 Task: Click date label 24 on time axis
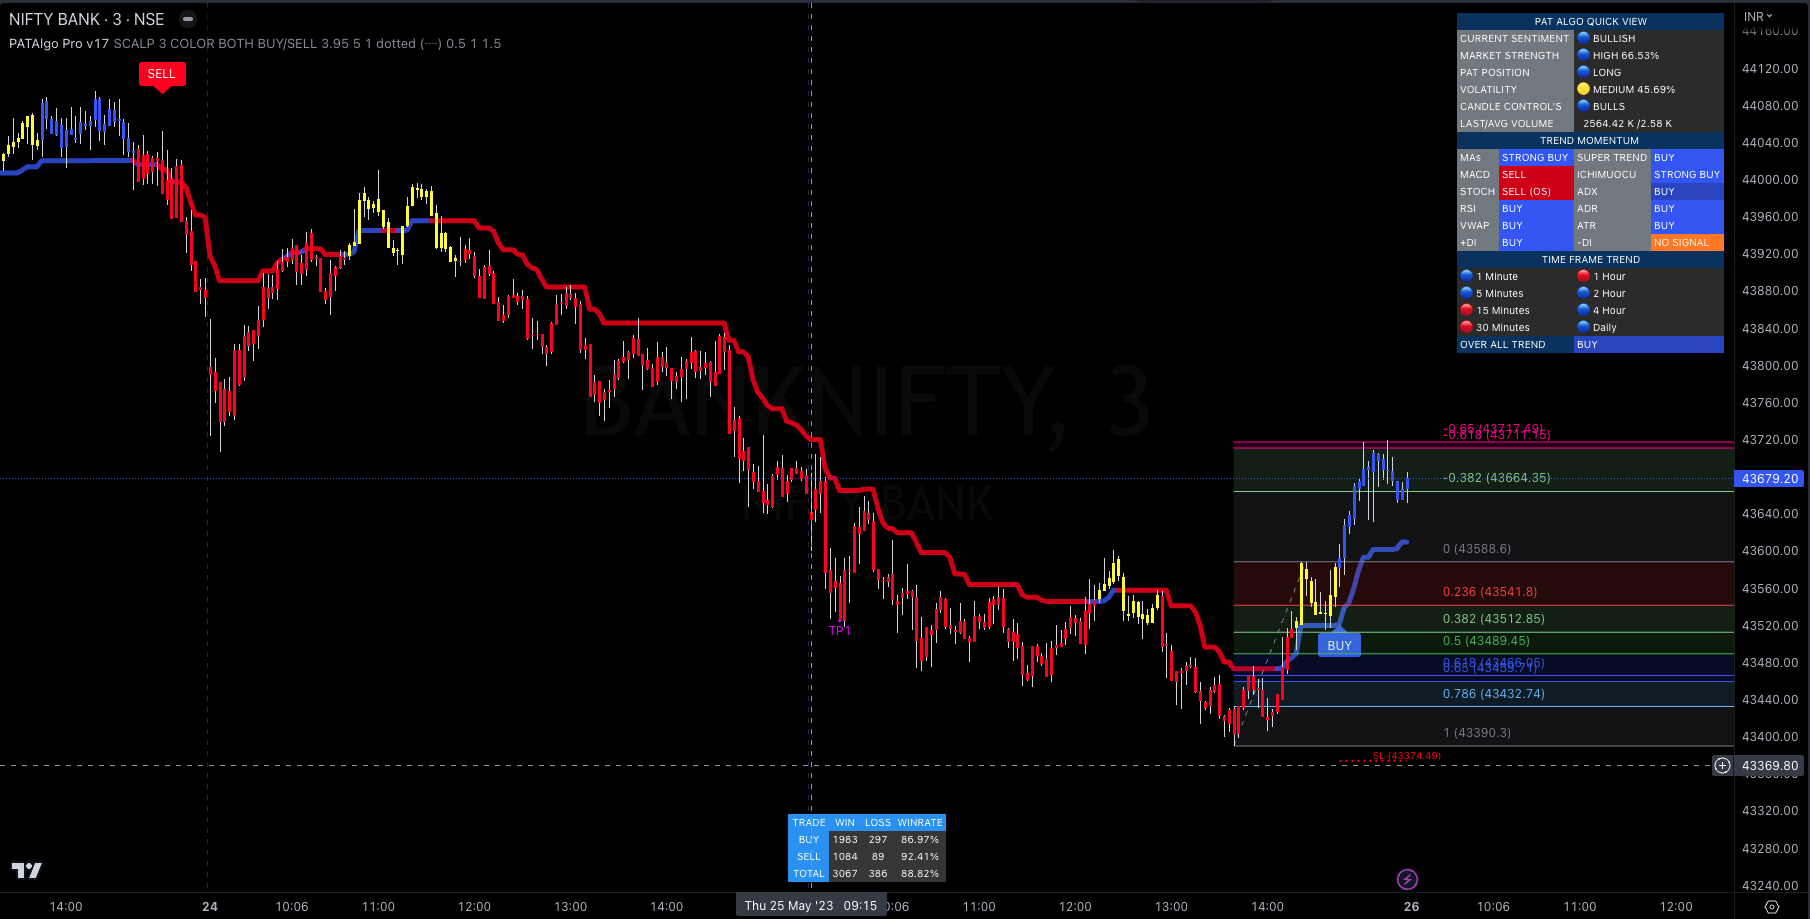pos(210,907)
